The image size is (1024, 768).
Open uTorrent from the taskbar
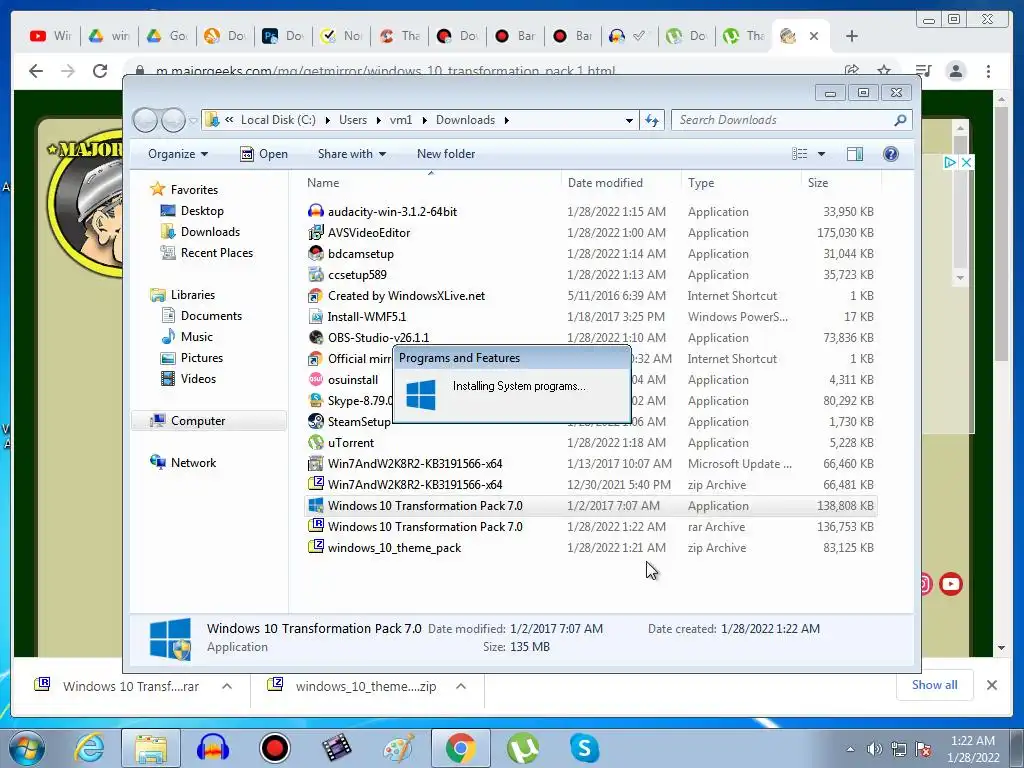point(522,748)
